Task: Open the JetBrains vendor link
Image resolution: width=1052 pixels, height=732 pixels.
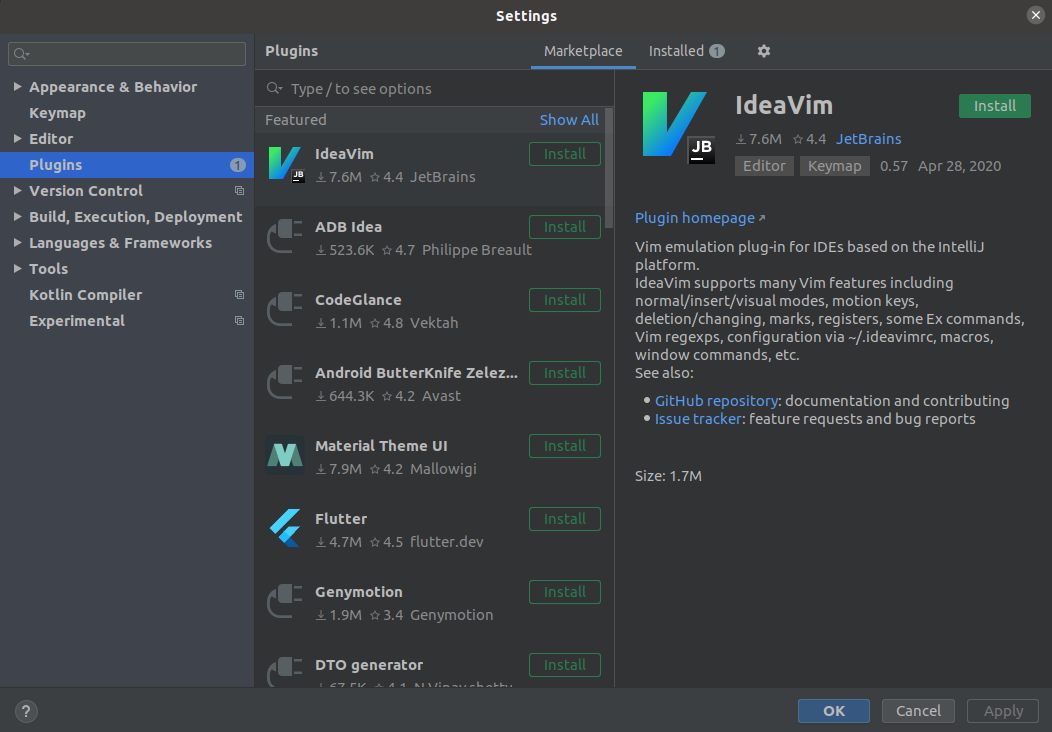Action: 868,139
